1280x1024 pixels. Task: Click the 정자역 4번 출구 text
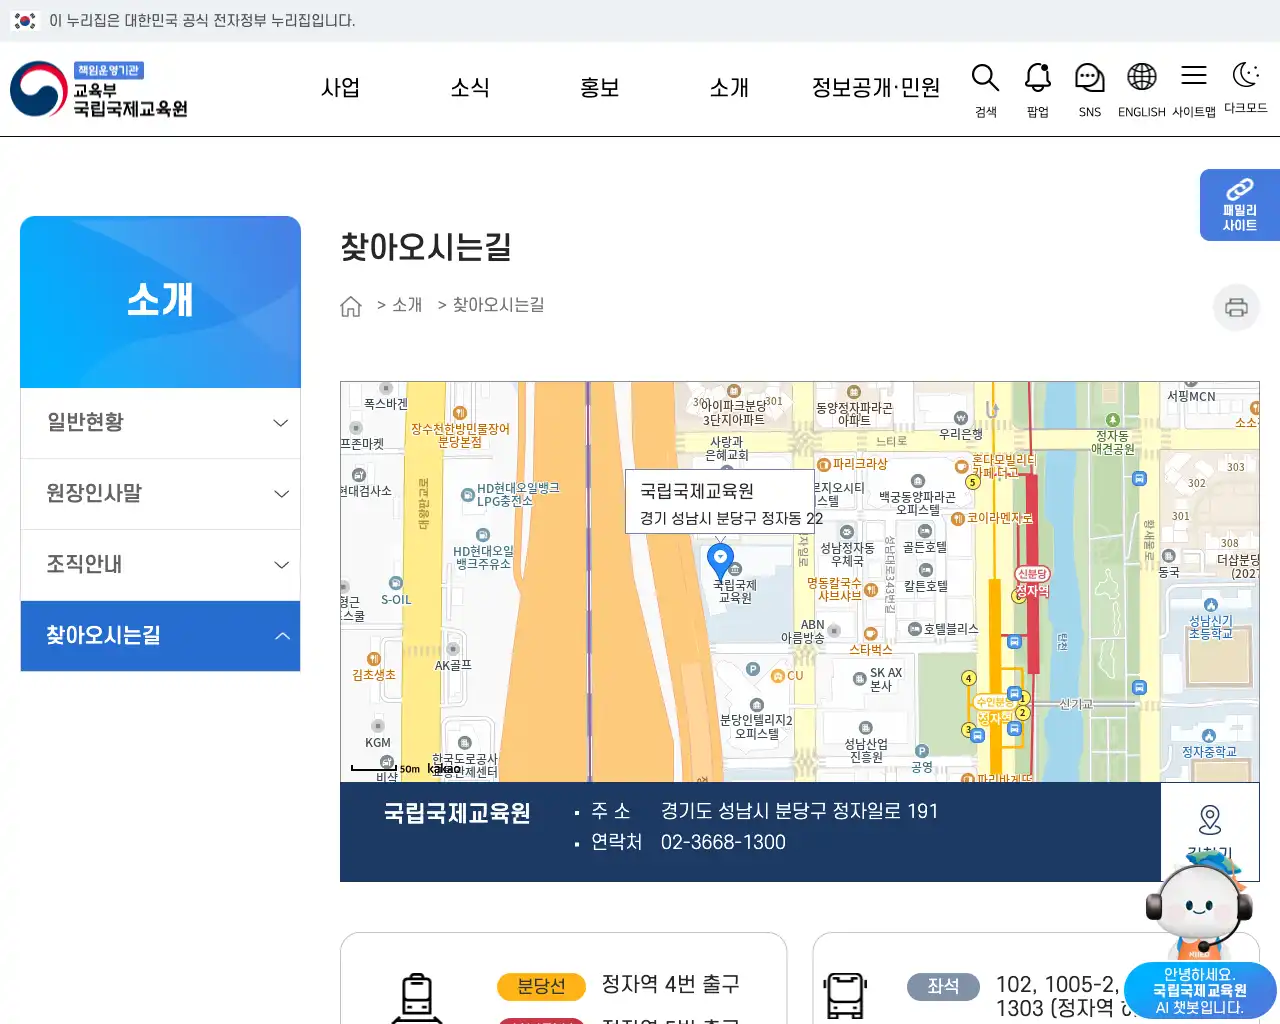click(x=671, y=985)
